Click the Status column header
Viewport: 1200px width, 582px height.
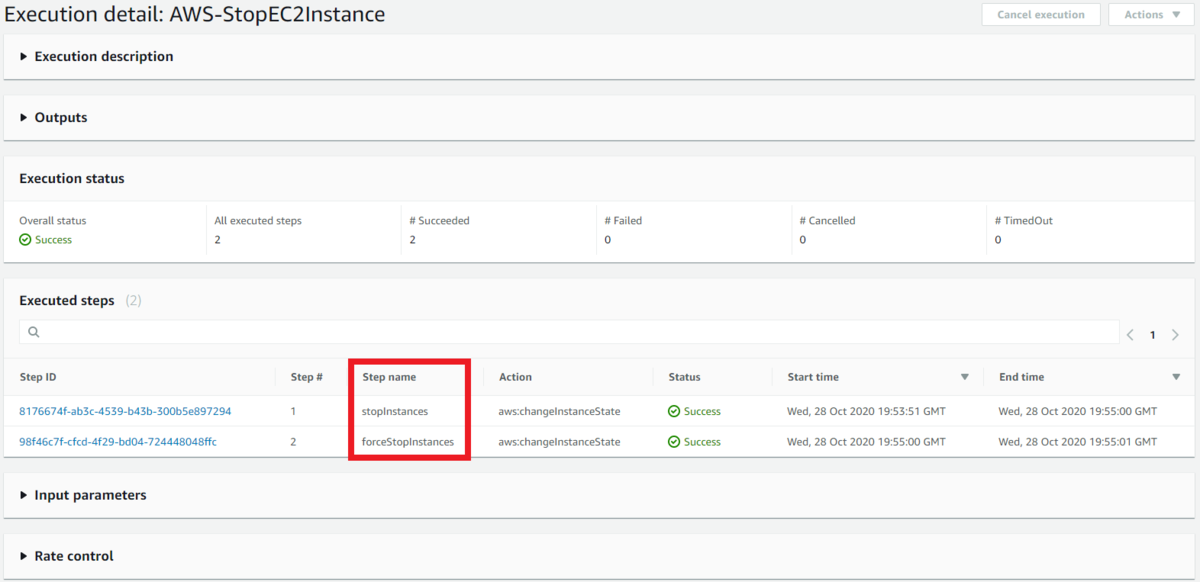pos(684,377)
